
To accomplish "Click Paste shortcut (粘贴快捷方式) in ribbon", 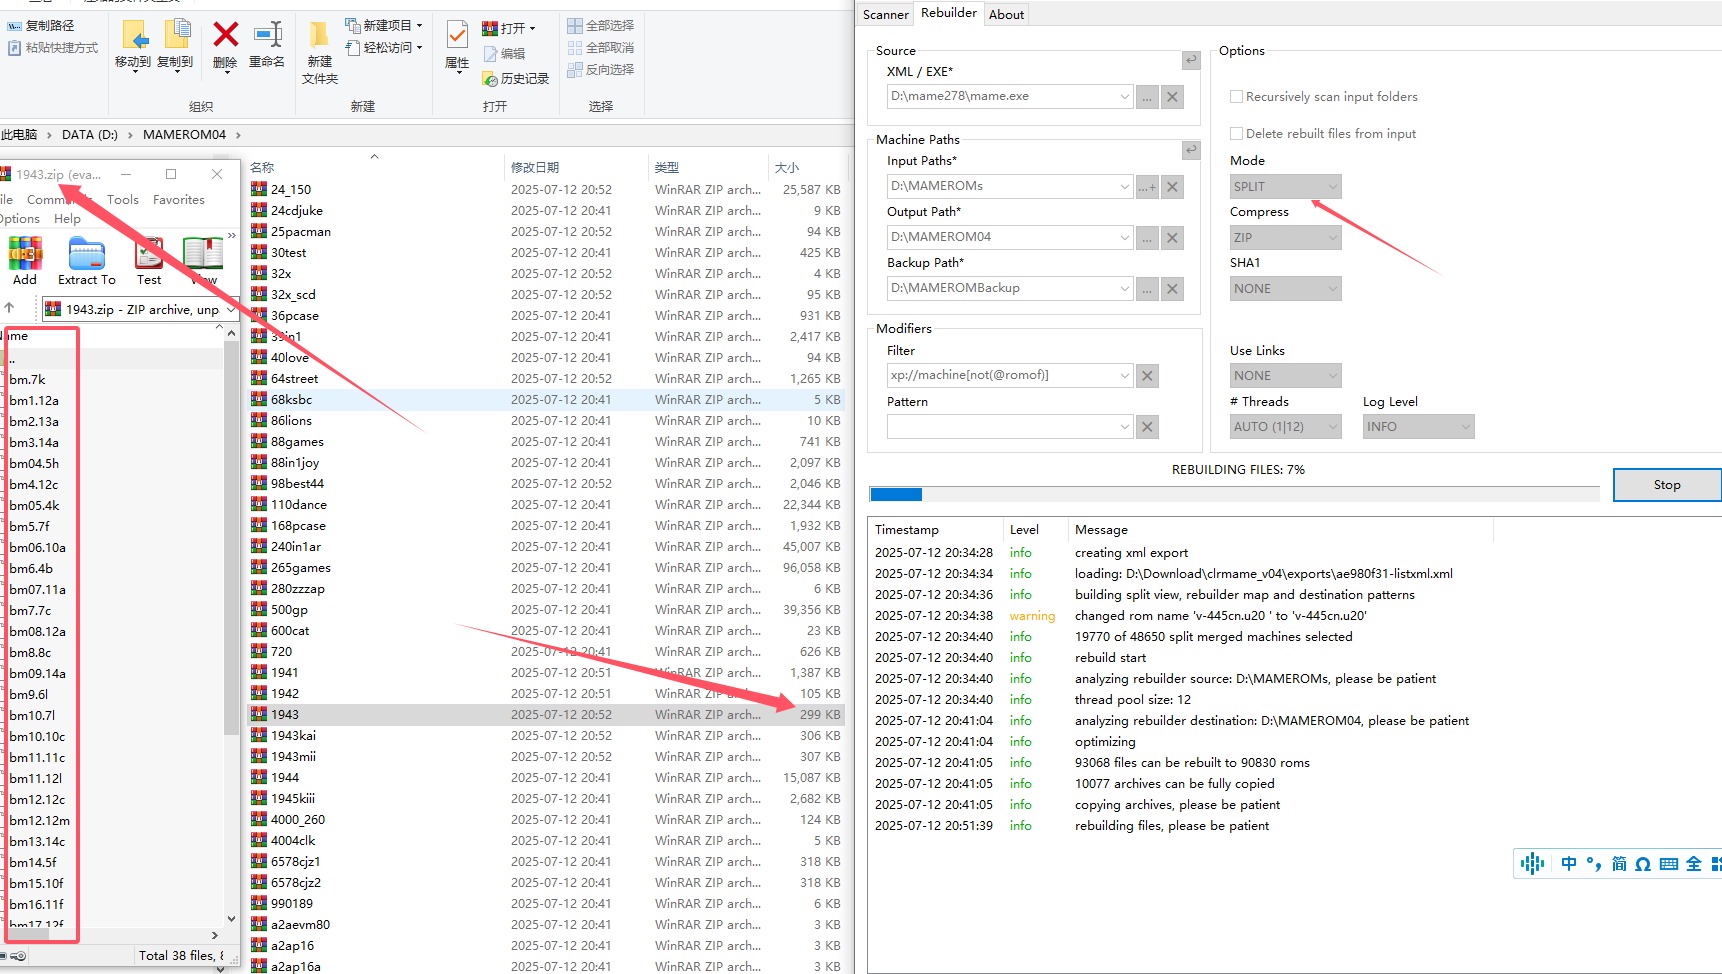I will point(53,47).
